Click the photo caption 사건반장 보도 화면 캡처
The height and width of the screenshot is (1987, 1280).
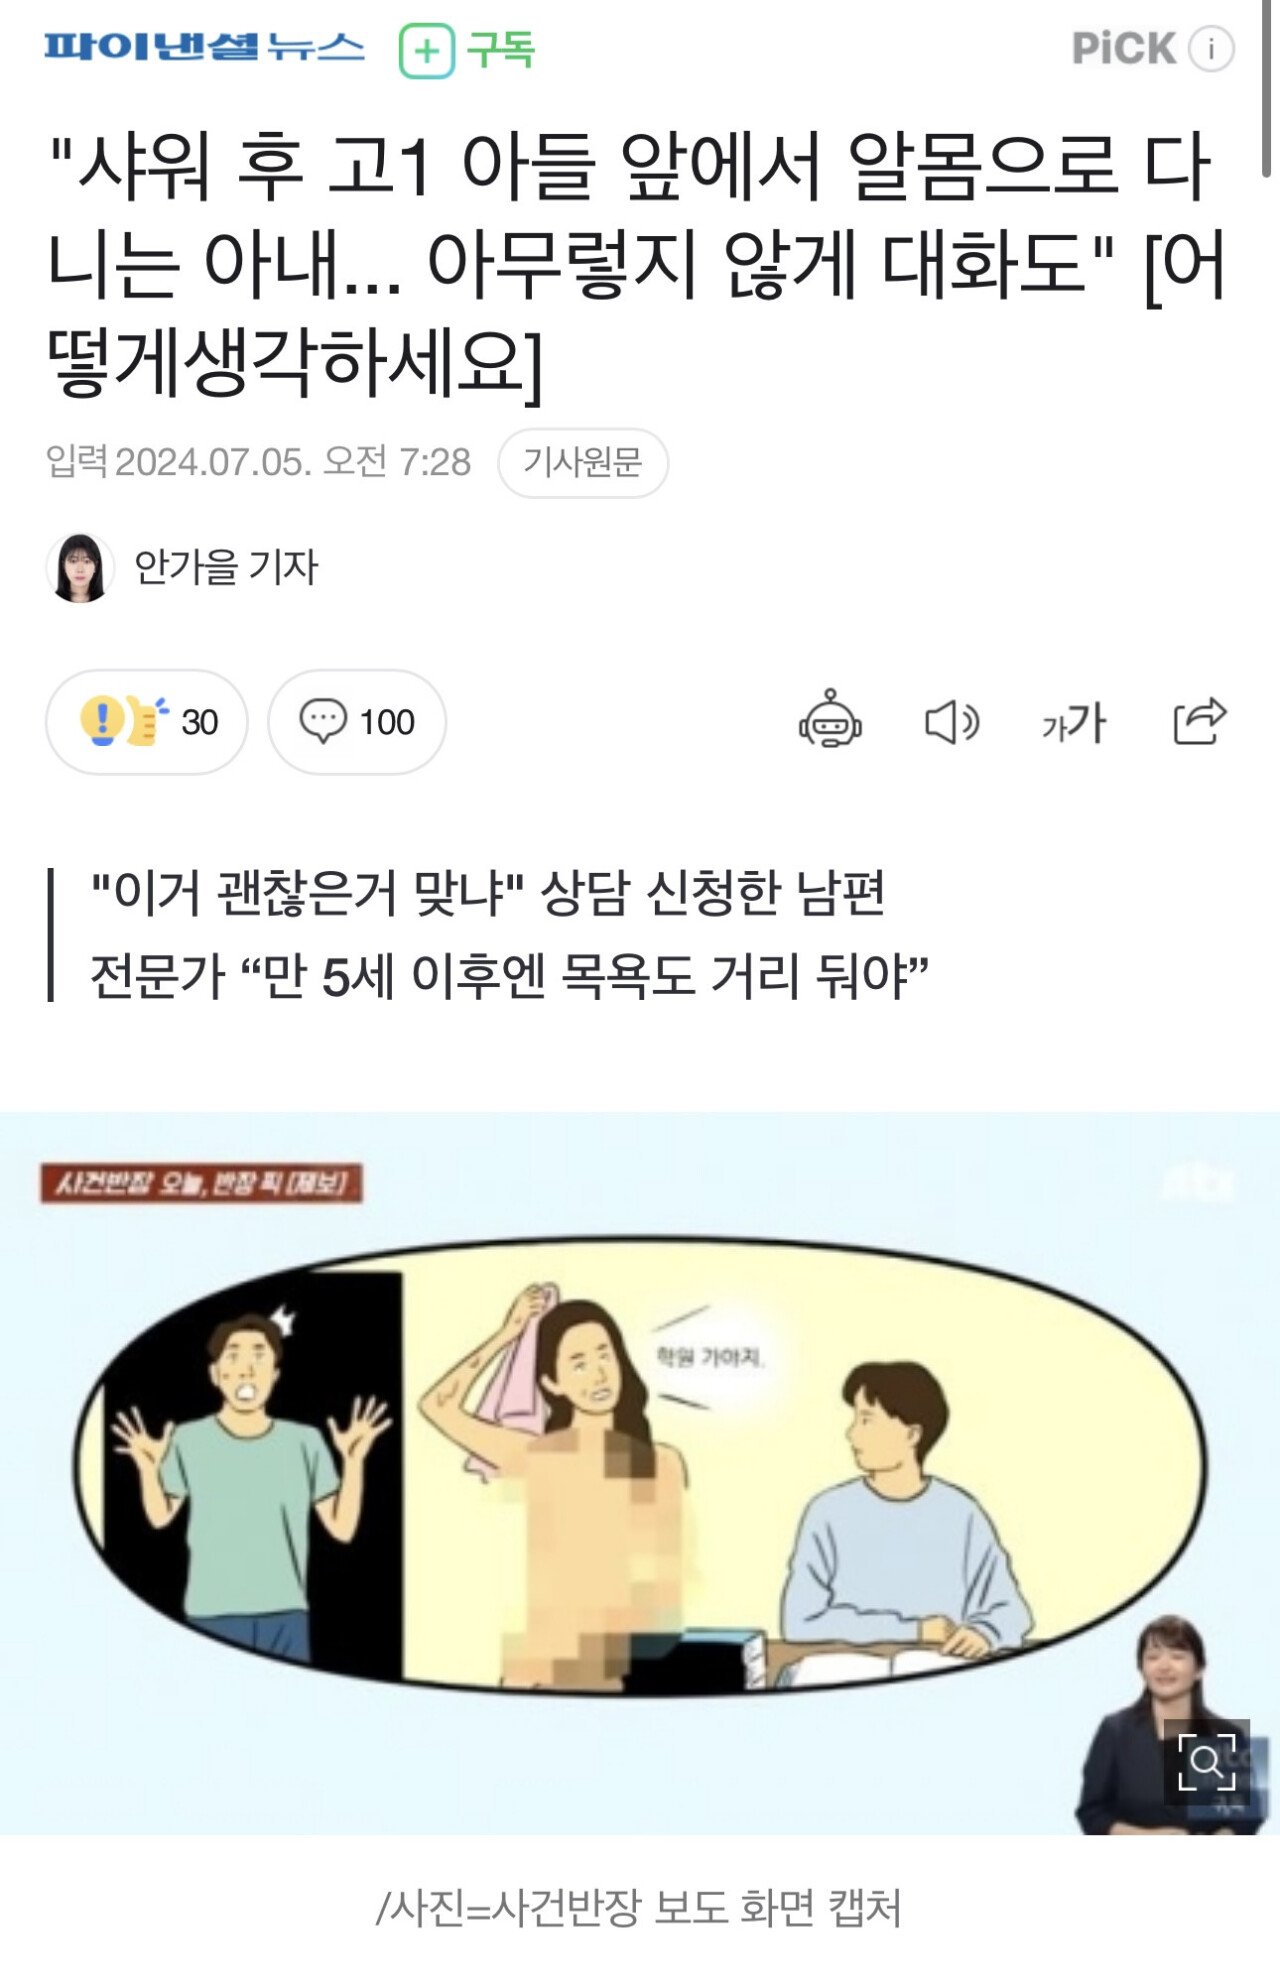[639, 1907]
